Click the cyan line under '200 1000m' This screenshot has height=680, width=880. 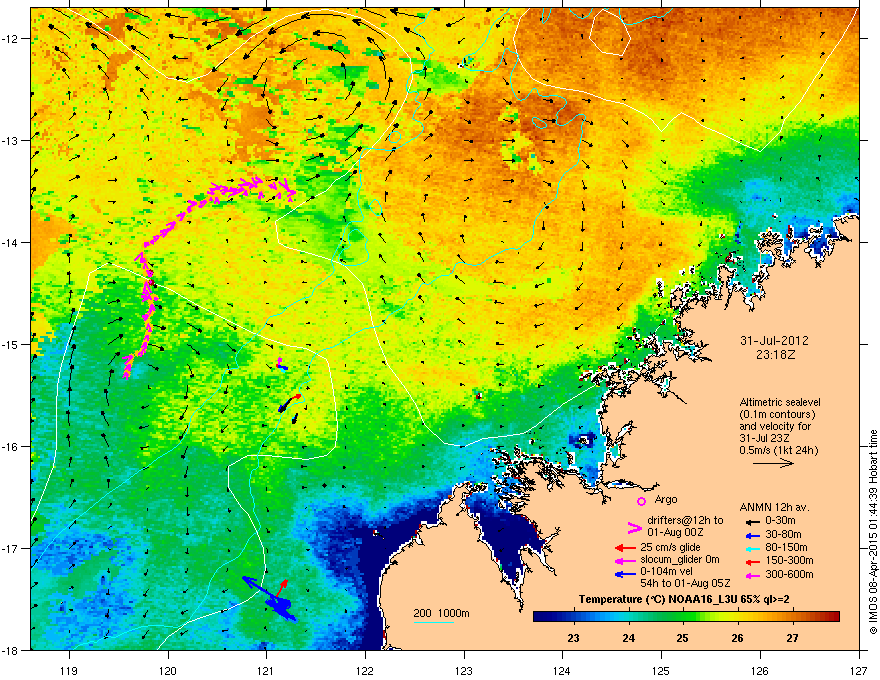click(x=433, y=622)
